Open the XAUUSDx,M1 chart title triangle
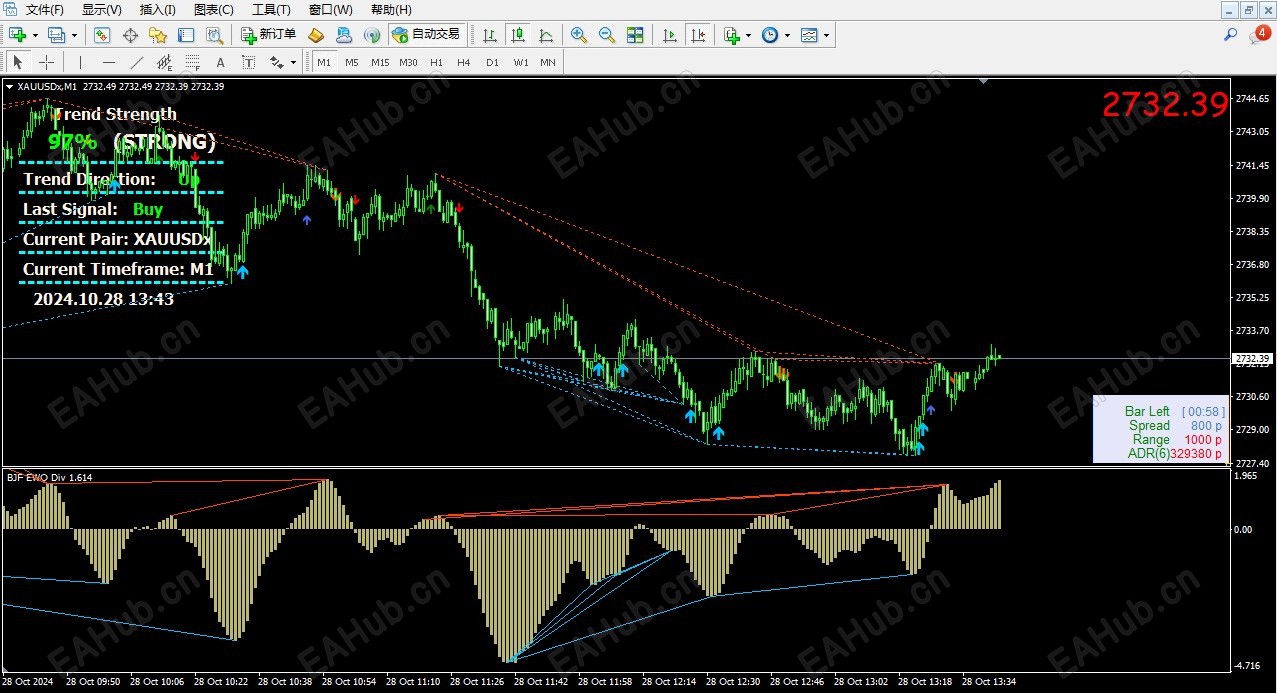 coord(9,86)
